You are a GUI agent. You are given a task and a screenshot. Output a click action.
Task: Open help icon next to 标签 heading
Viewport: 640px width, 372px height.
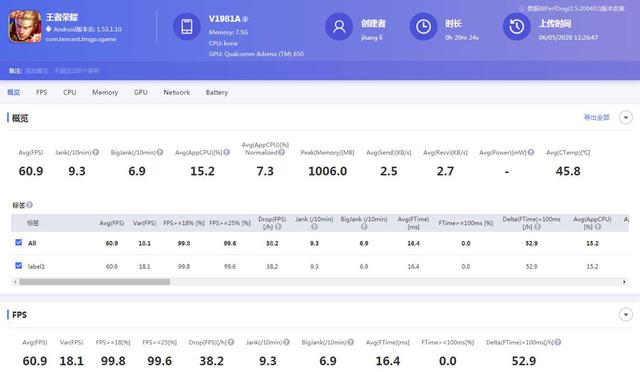pyautogui.click(x=29, y=205)
